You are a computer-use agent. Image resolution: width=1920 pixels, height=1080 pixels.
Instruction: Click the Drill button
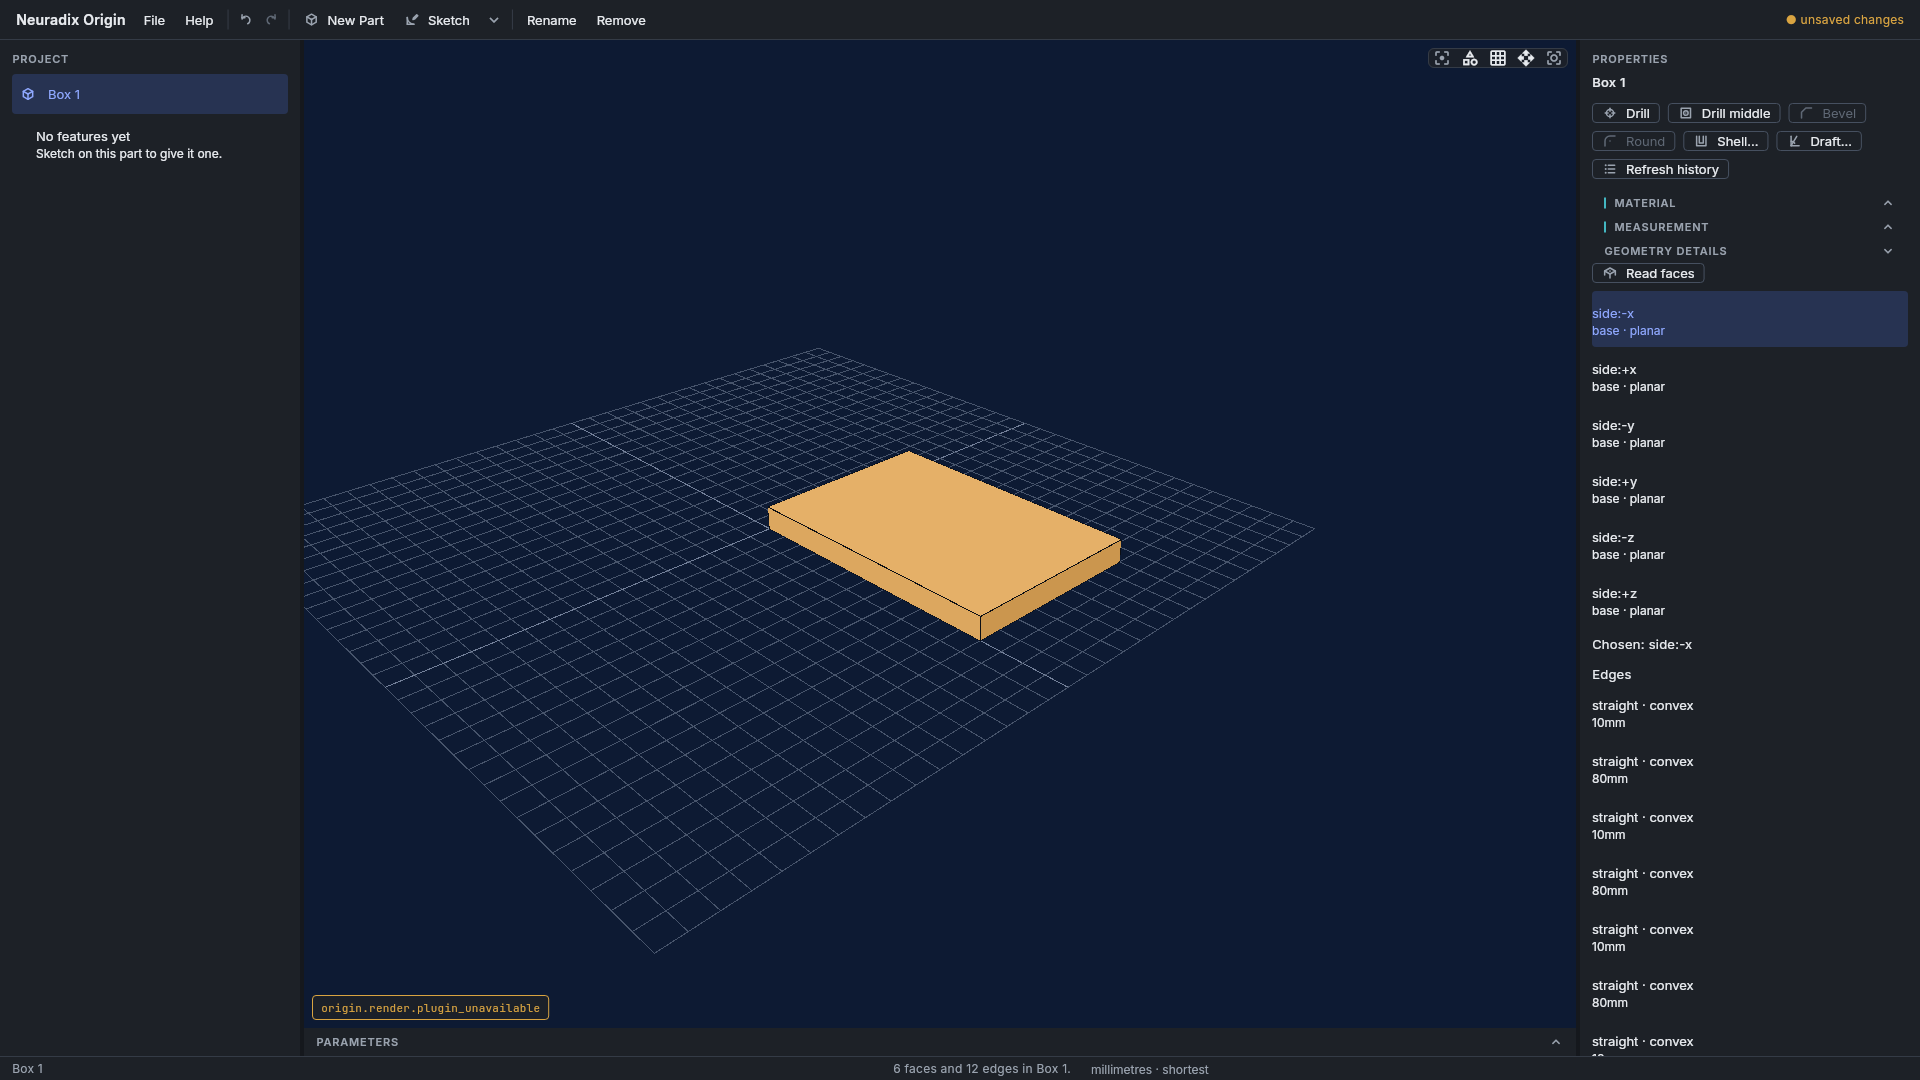click(1626, 113)
